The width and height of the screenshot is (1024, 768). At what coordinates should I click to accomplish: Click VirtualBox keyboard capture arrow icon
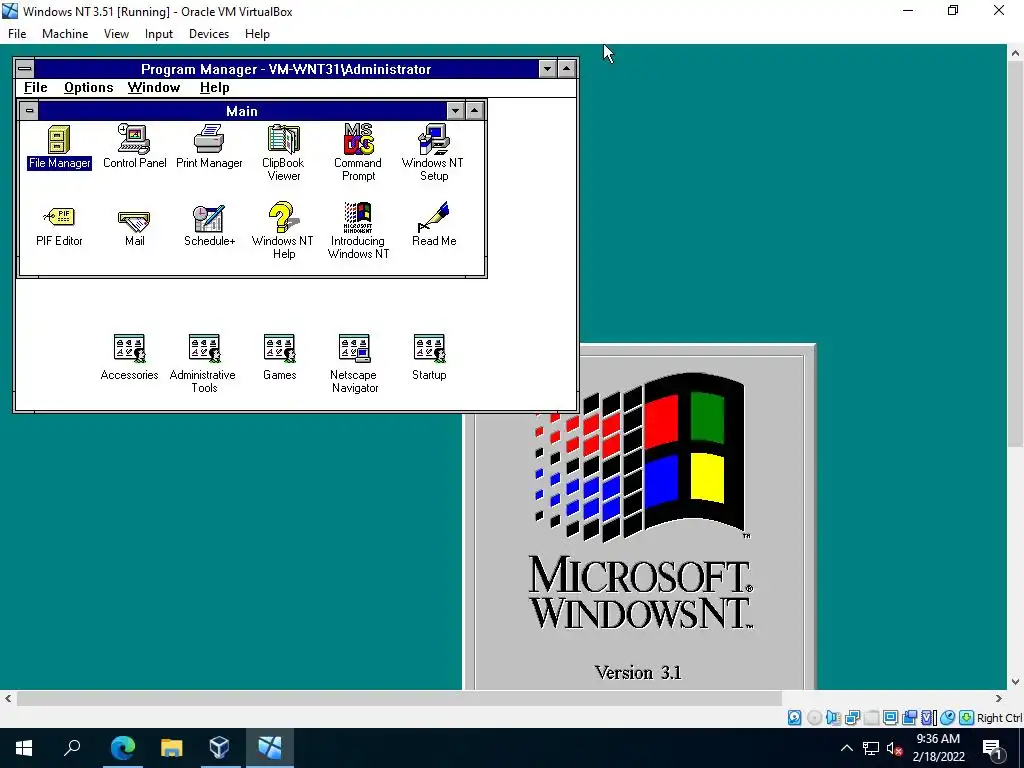(967, 718)
